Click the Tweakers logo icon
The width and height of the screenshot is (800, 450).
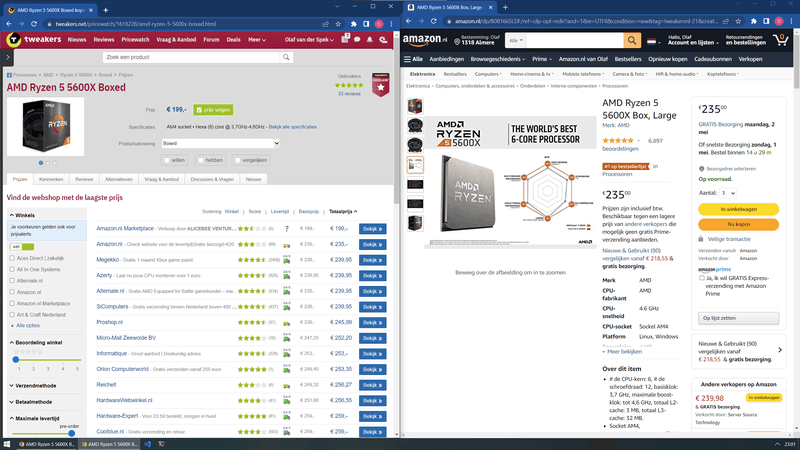tap(14, 39)
